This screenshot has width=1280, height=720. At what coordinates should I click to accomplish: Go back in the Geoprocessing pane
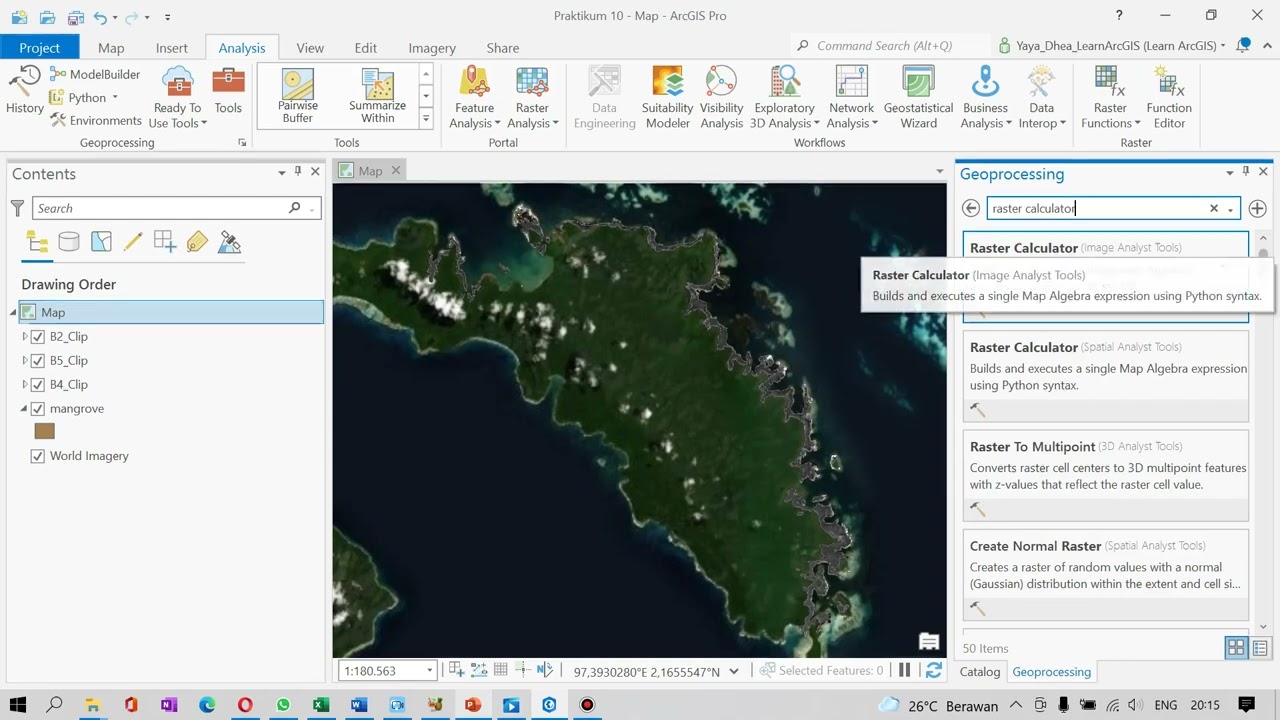pos(970,208)
